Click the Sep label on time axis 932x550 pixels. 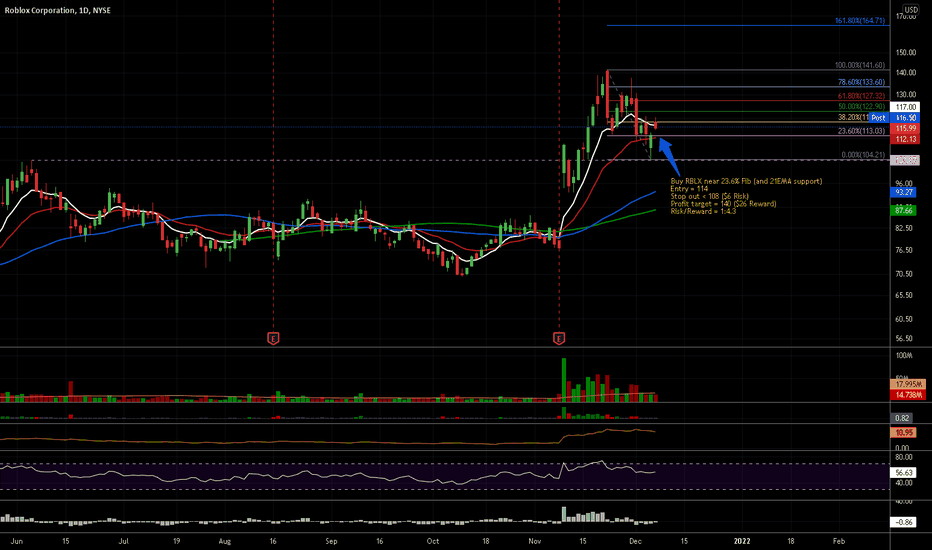tap(331, 541)
